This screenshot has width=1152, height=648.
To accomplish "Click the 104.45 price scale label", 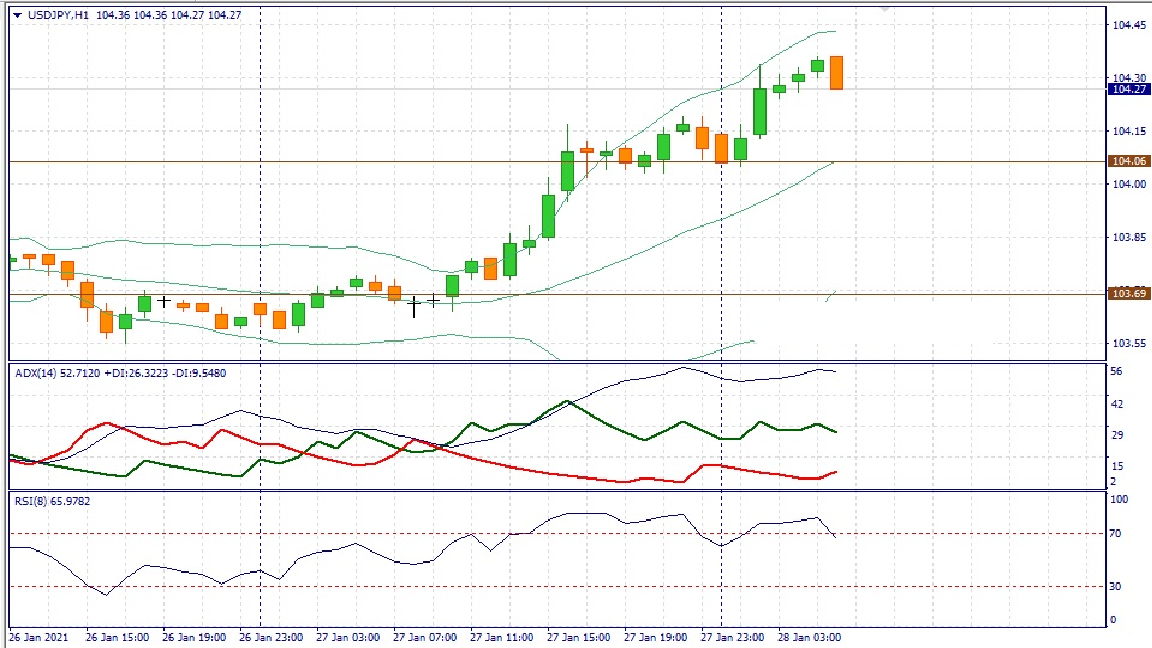I will click(1128, 25).
